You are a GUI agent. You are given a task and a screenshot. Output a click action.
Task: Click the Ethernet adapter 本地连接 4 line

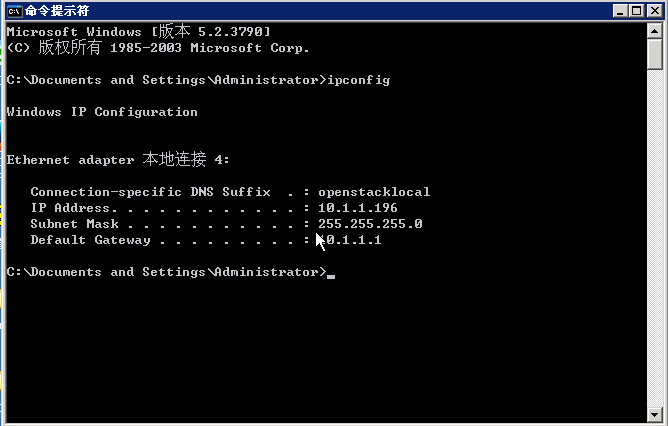click(118, 160)
